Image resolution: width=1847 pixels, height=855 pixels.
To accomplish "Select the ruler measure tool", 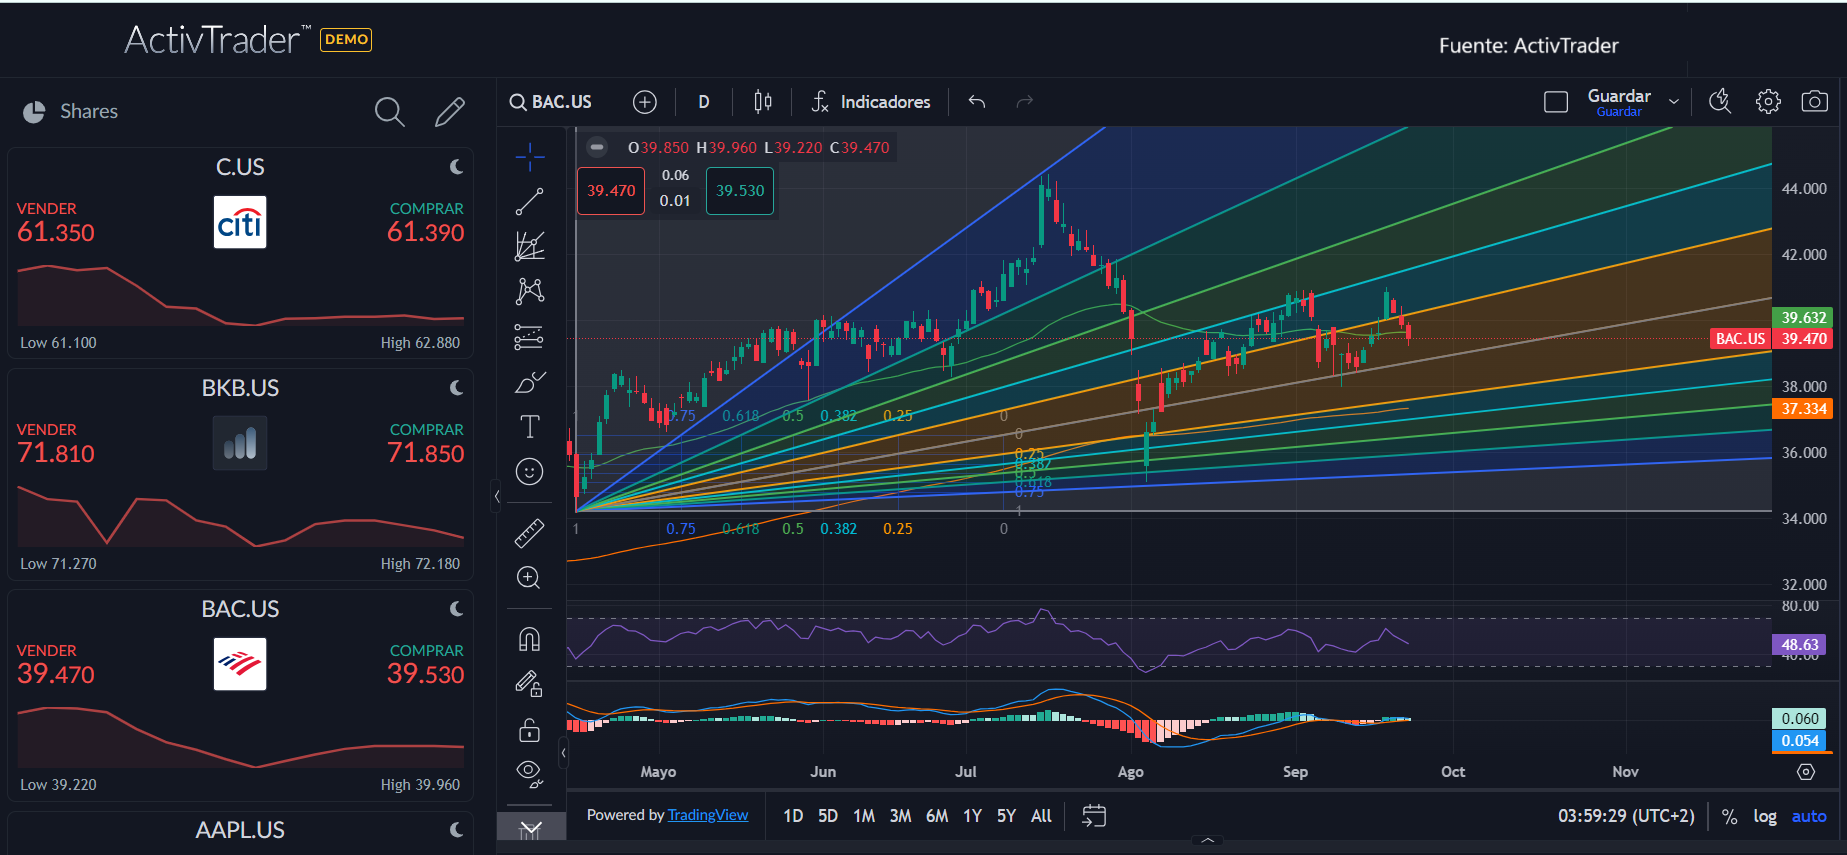I will click(529, 533).
